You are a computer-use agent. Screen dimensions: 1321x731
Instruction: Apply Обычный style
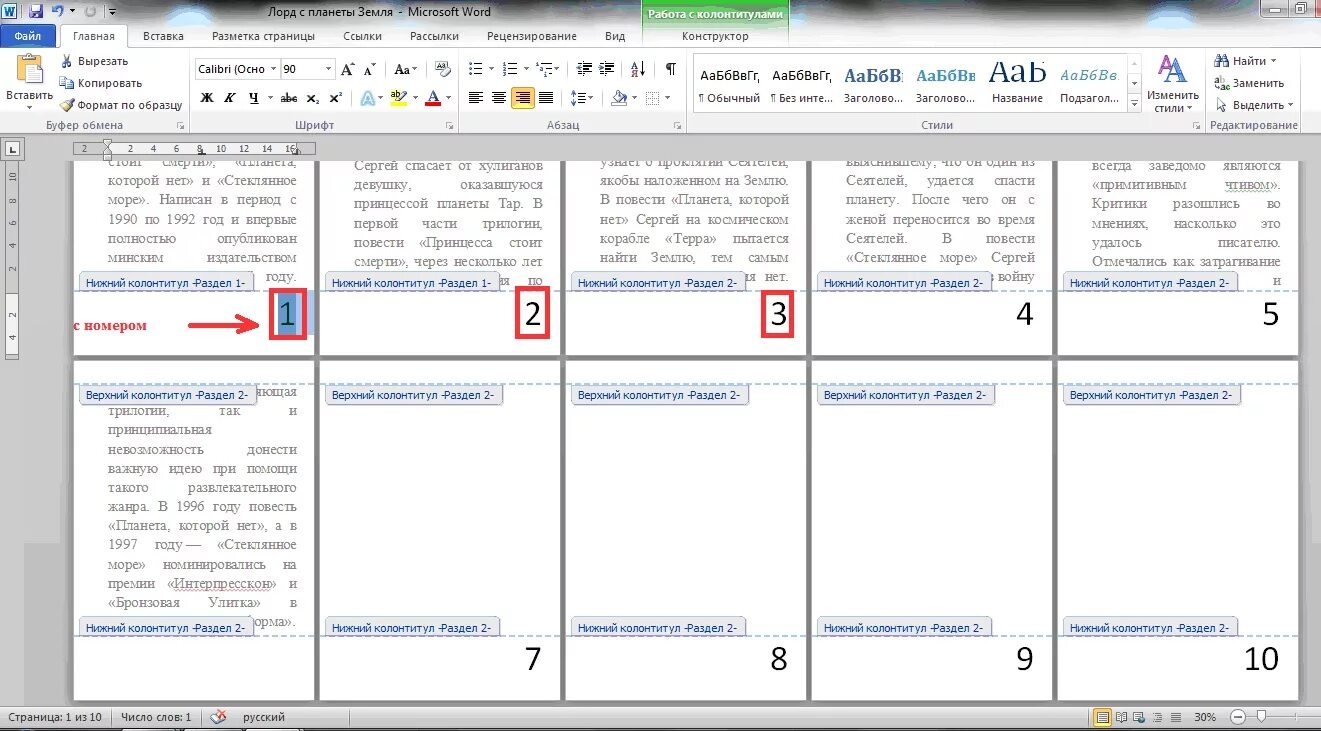pos(729,83)
